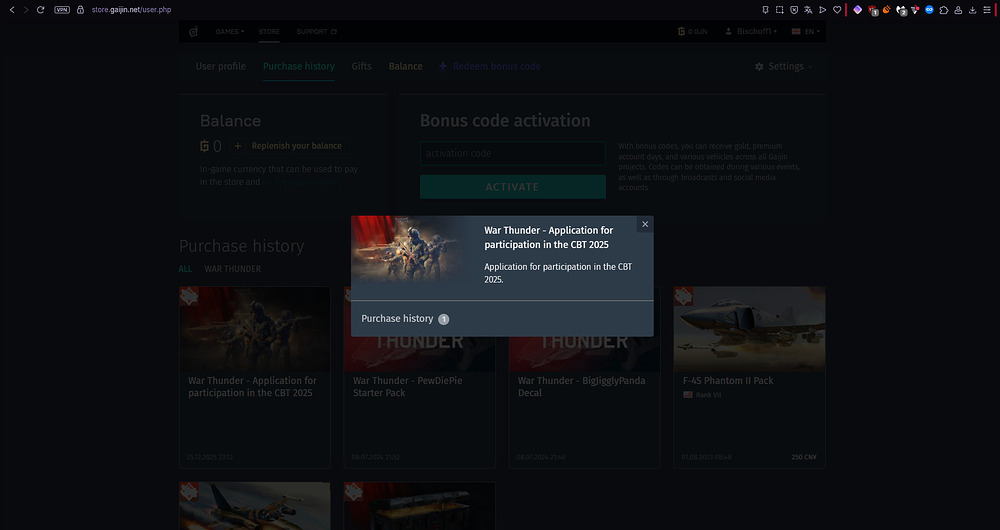Click into the activation code field
1000x530 pixels.
coord(512,154)
